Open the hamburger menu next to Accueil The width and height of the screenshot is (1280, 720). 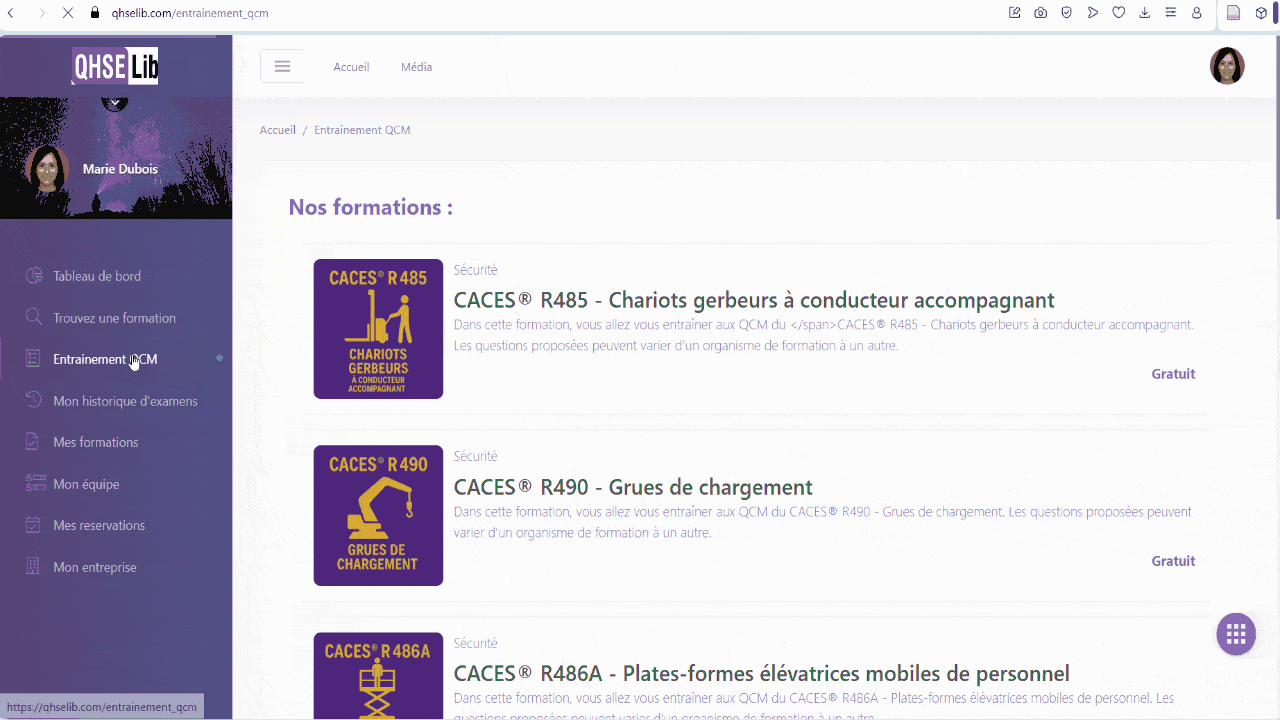point(282,65)
